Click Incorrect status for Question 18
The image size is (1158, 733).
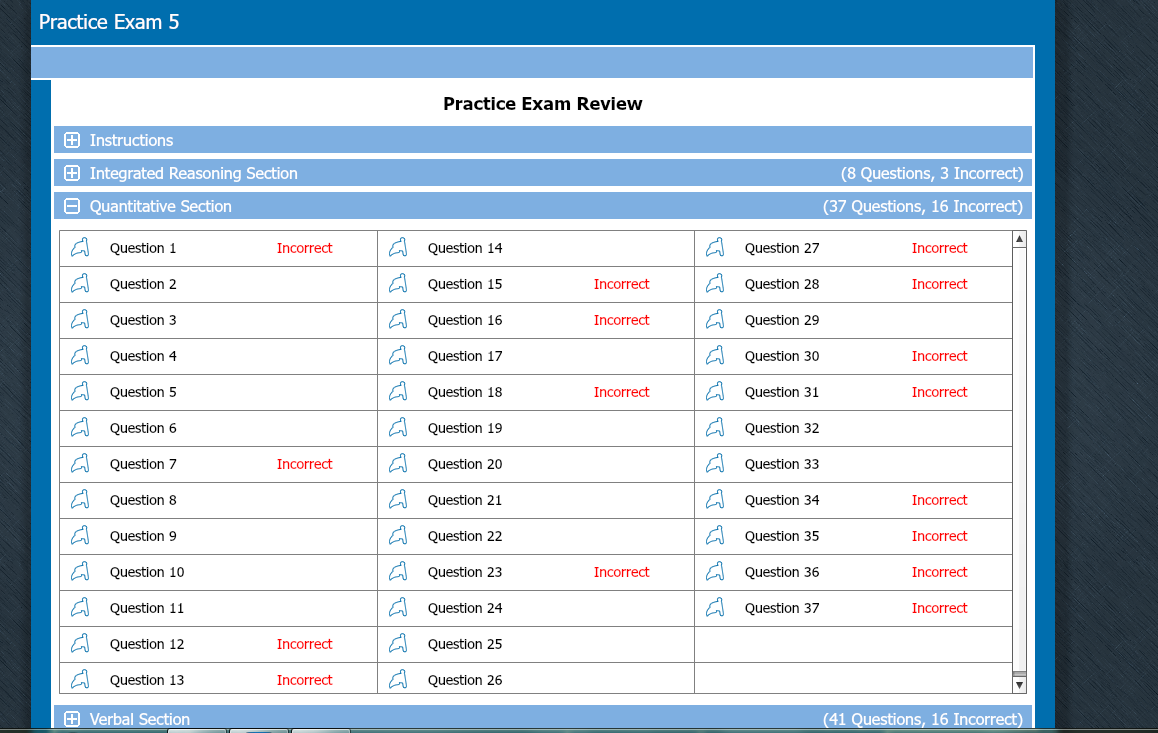pos(621,392)
